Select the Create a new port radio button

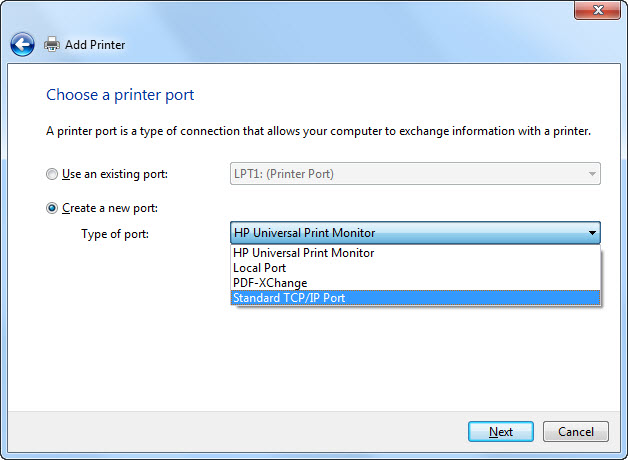point(53,208)
